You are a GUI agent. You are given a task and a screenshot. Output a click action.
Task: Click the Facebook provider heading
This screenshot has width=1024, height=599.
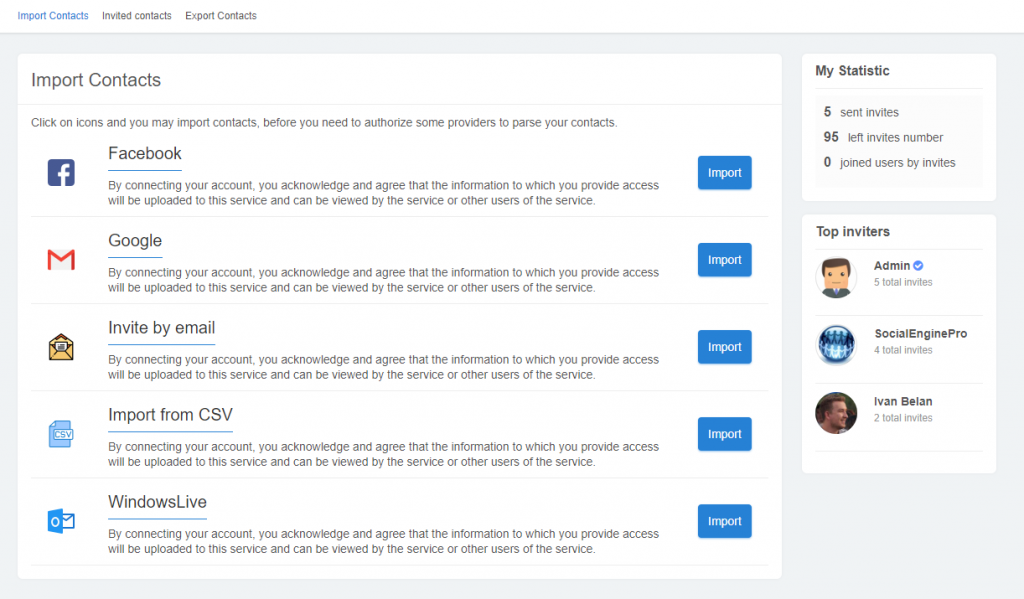point(145,154)
